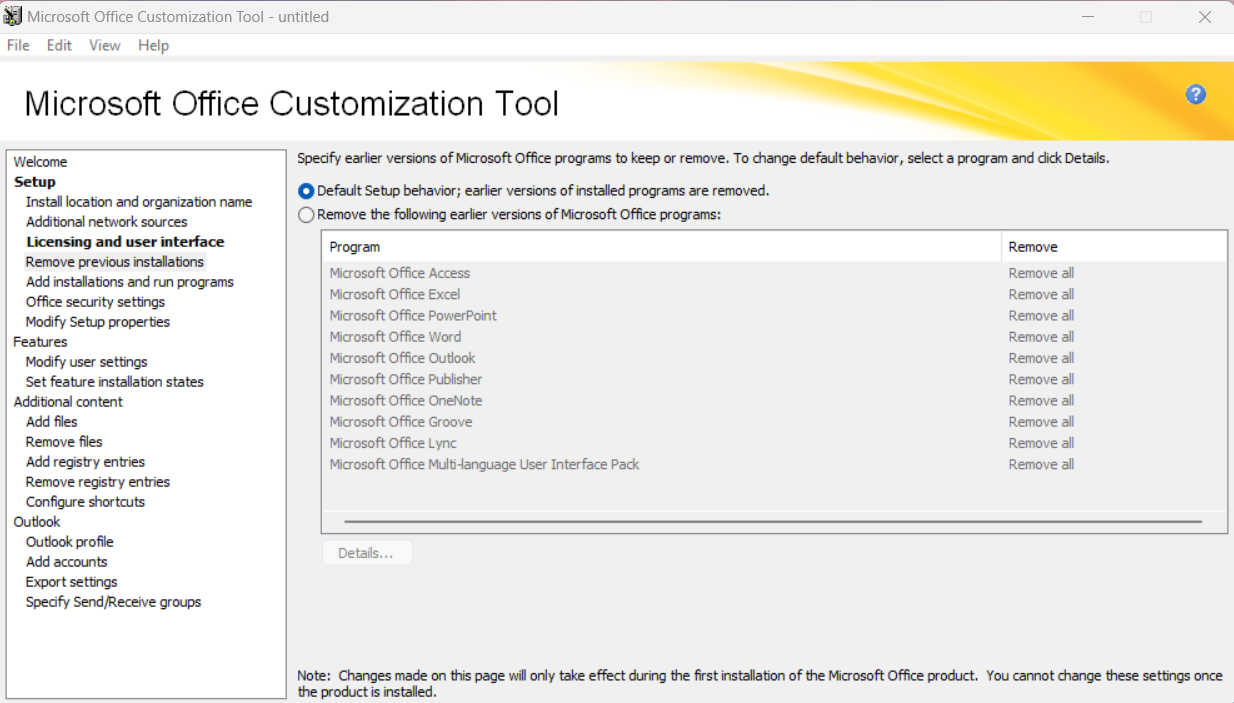Click Remove all value for Excel
This screenshot has height=703, width=1234.
coord(1041,294)
